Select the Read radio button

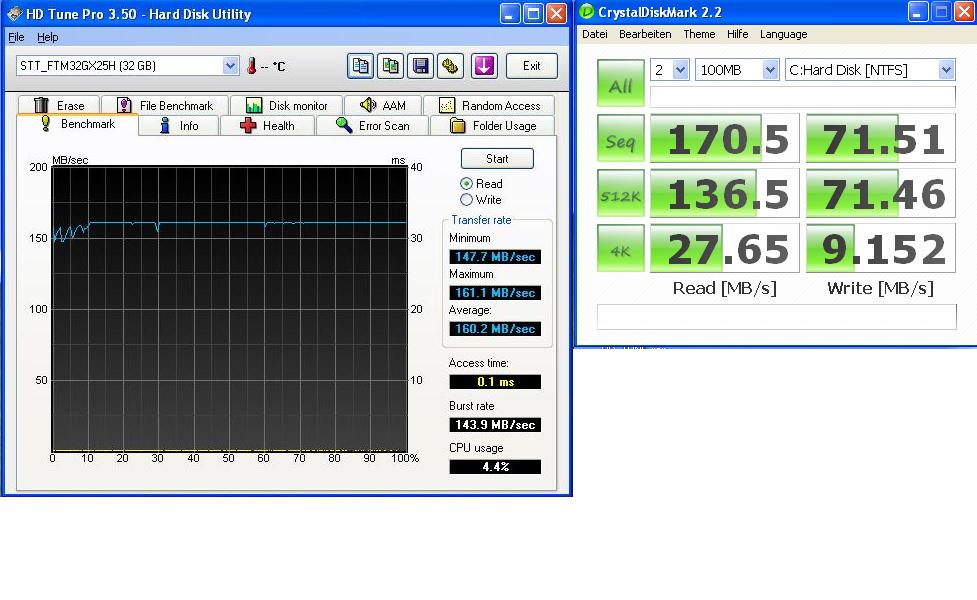point(466,184)
